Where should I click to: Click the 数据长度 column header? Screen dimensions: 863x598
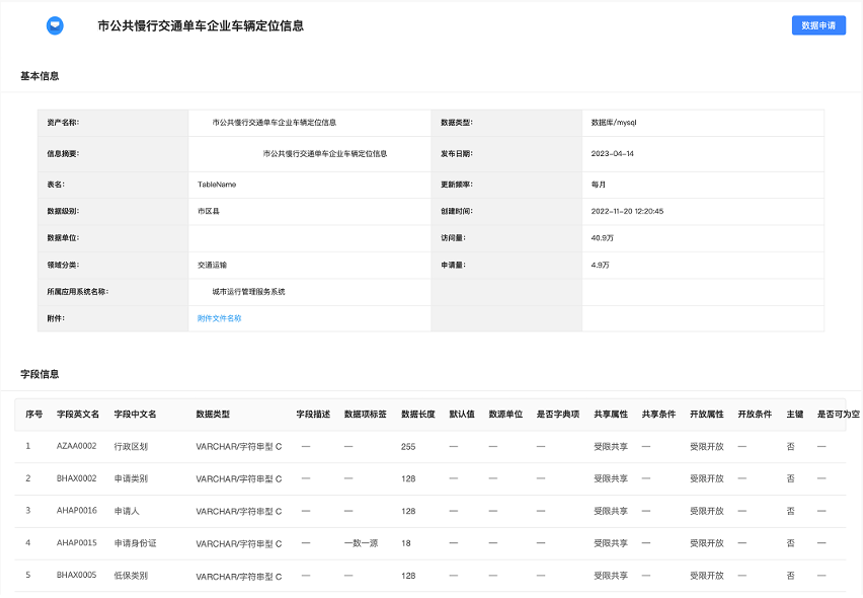[418, 414]
